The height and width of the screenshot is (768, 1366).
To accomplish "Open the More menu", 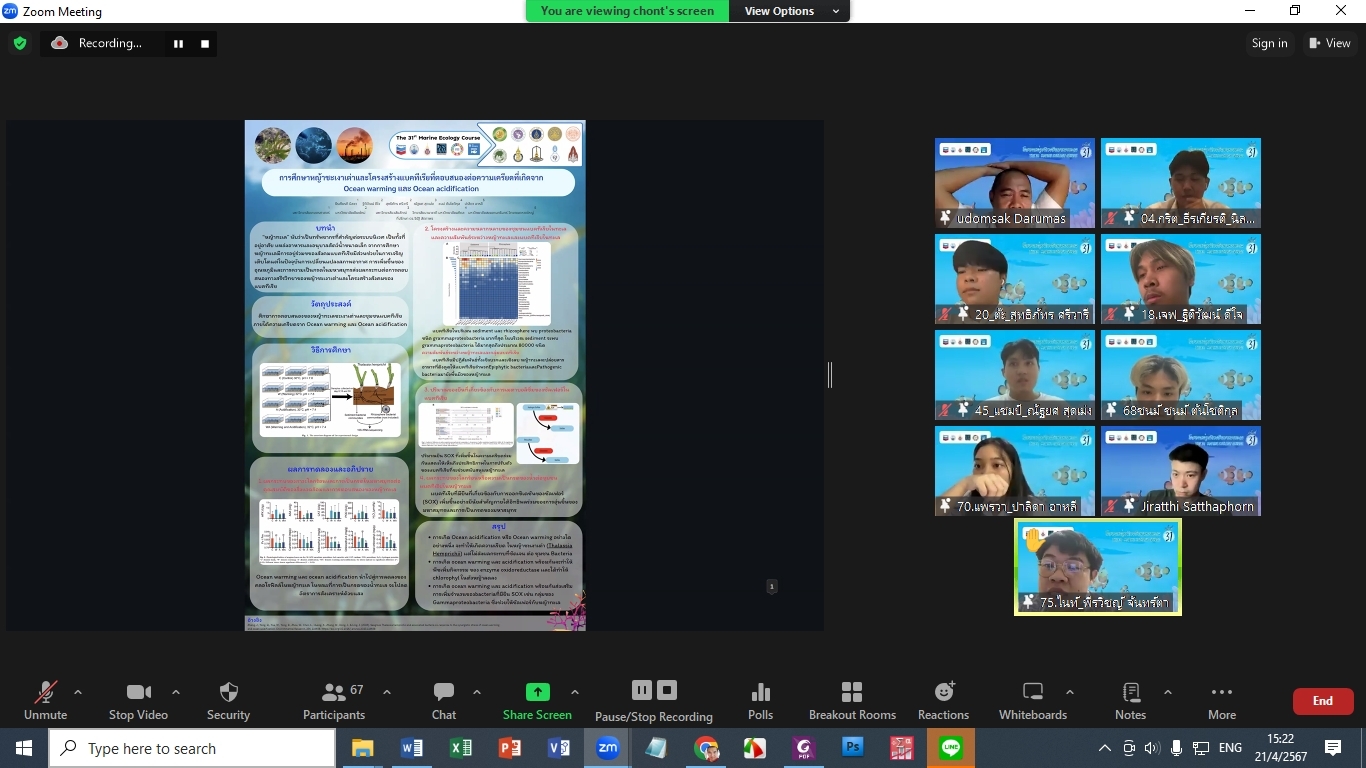I will 1221,693.
